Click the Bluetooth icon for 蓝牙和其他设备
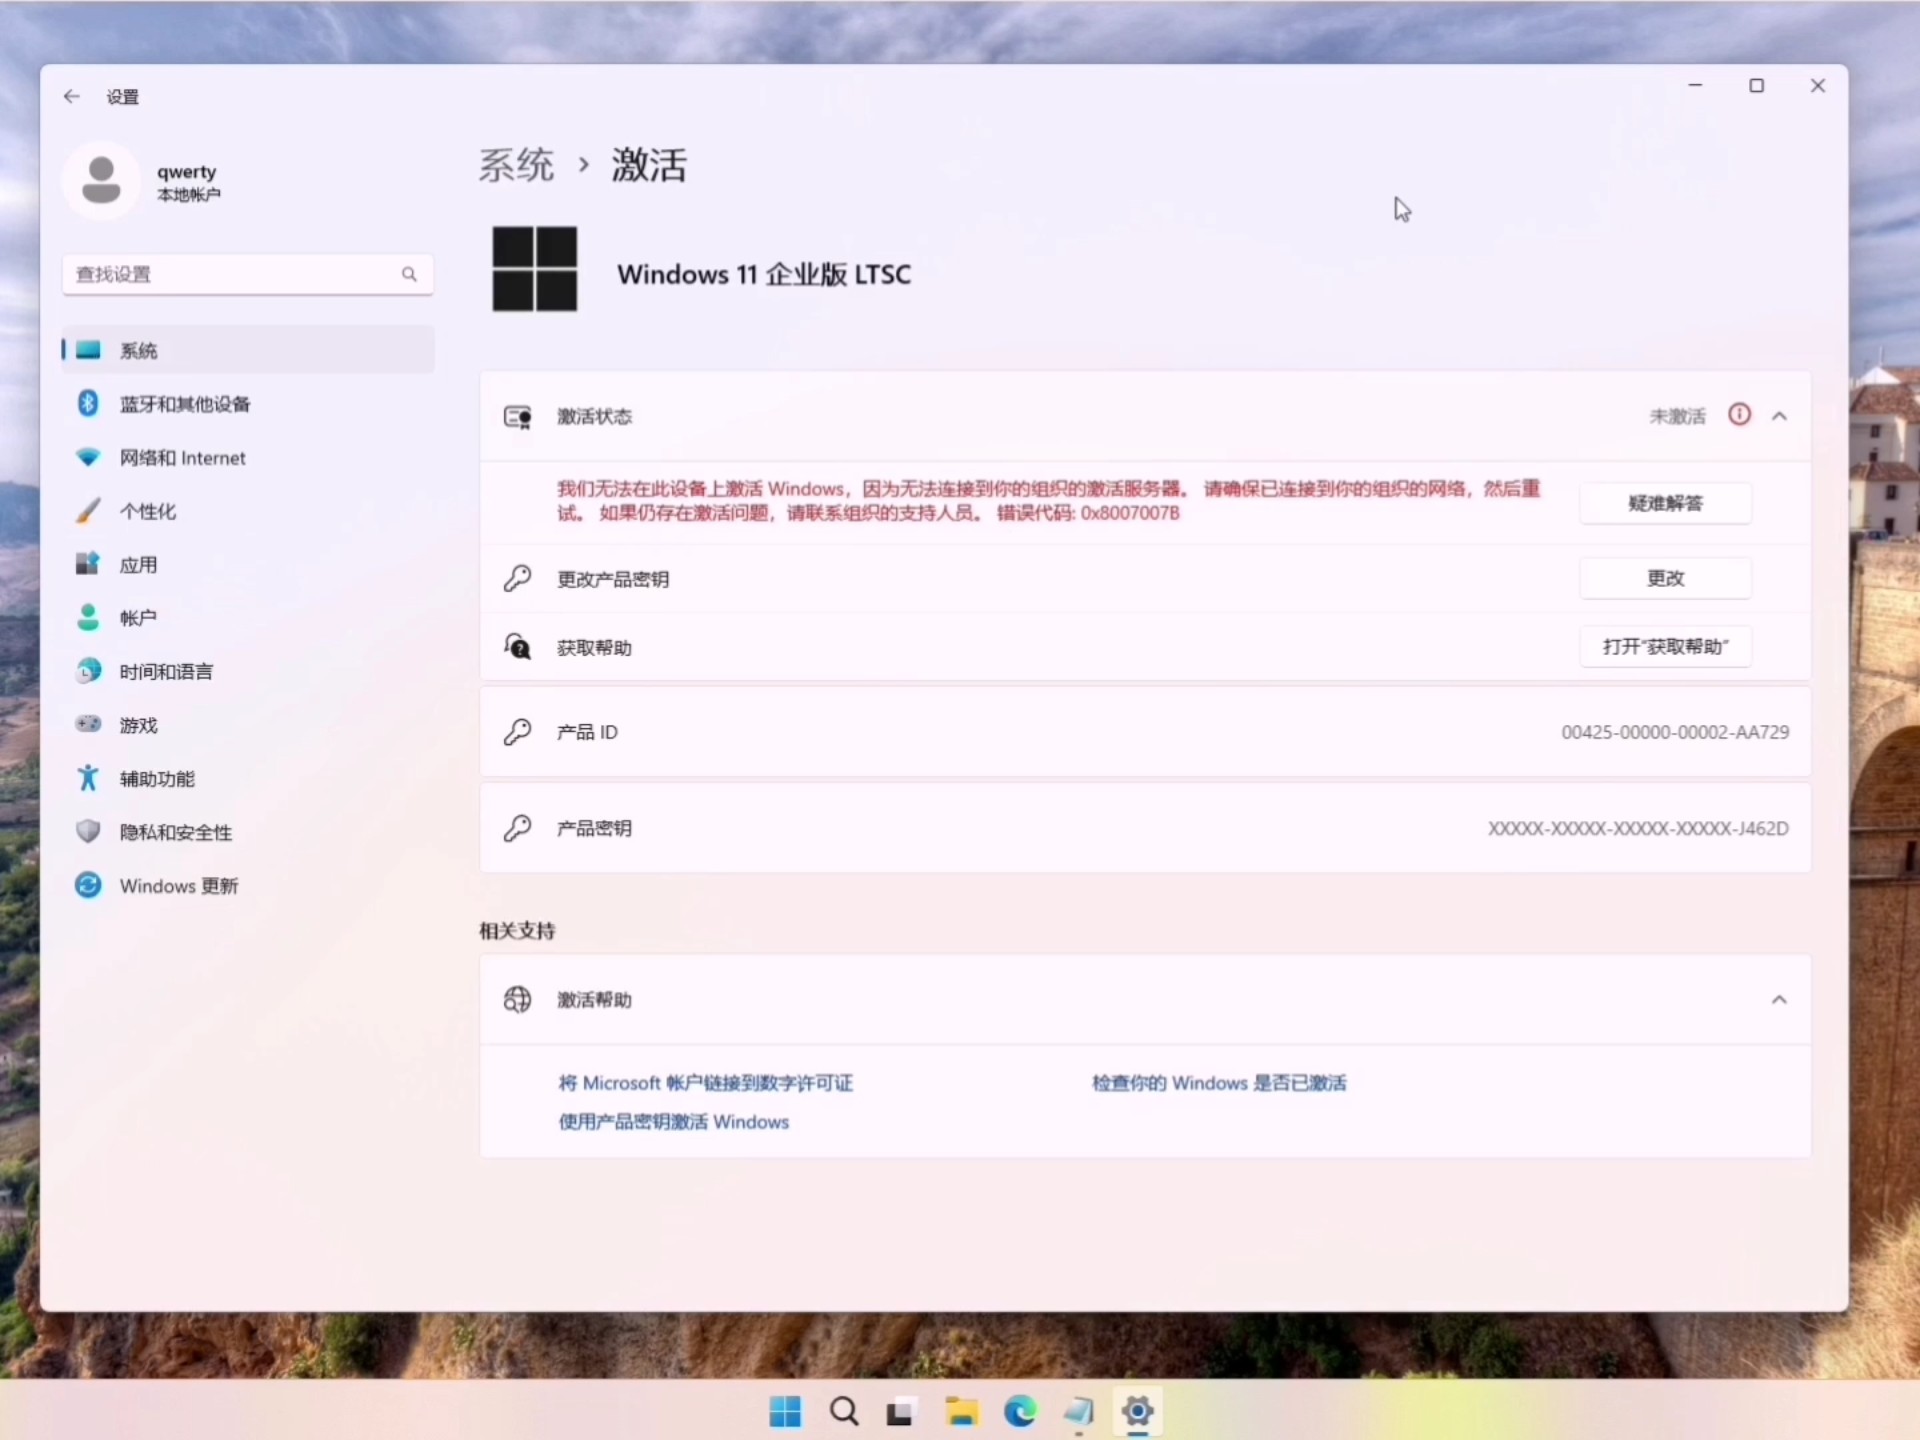The height and width of the screenshot is (1440, 1920). 88,403
